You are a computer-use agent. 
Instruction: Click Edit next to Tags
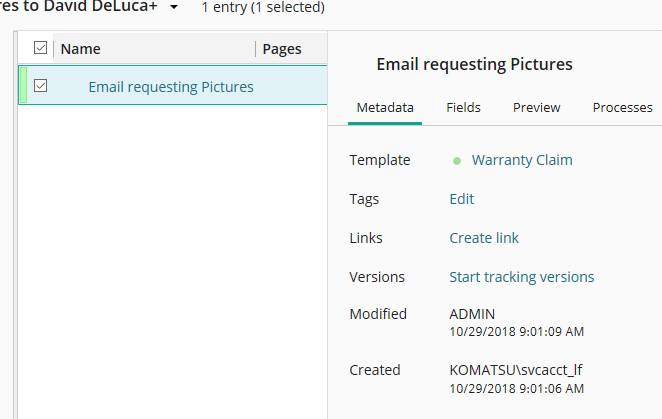pyautogui.click(x=462, y=199)
